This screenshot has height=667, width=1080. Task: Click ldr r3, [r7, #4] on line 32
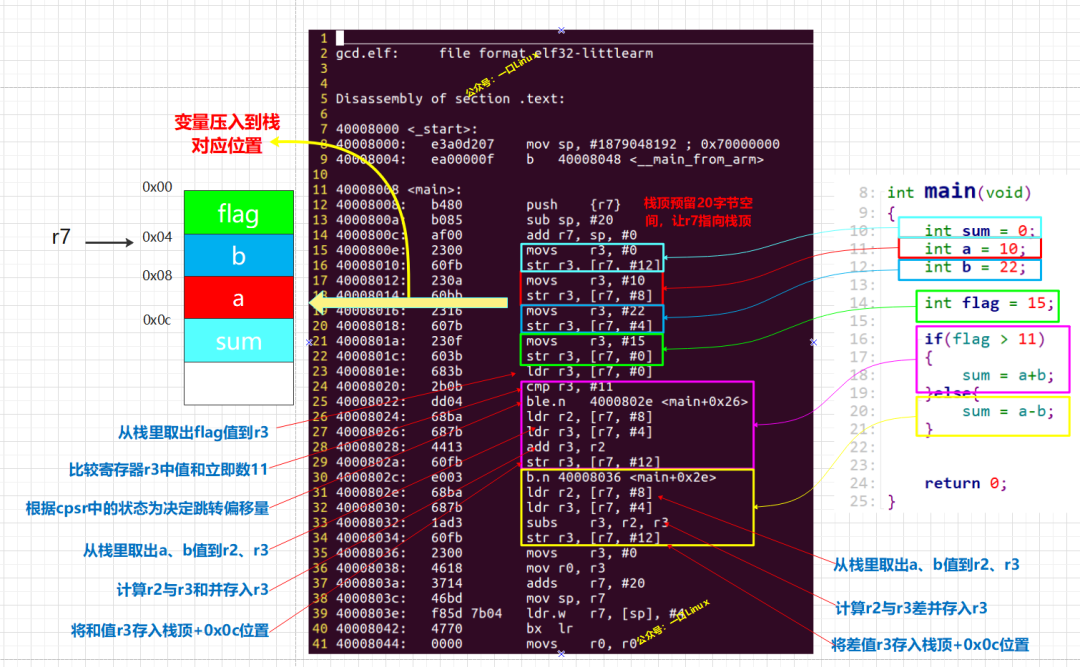click(589, 508)
